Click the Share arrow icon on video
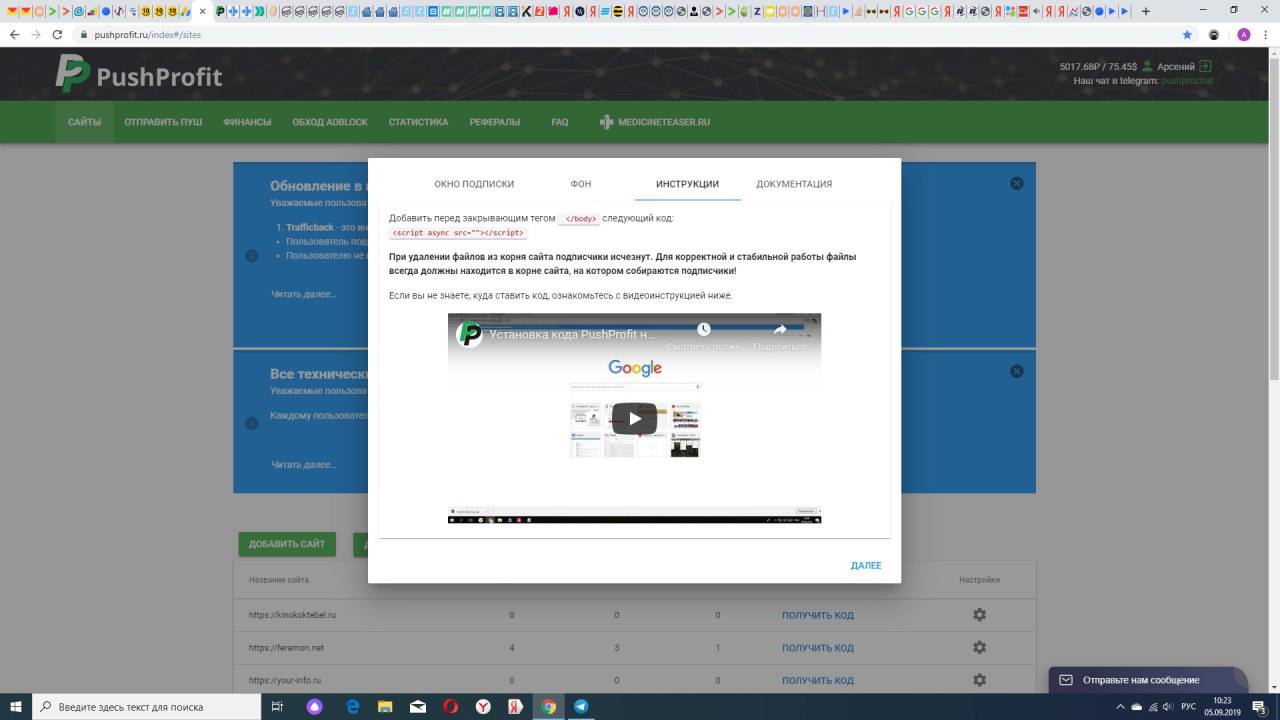Viewport: 1280px width, 720px height. click(x=779, y=329)
